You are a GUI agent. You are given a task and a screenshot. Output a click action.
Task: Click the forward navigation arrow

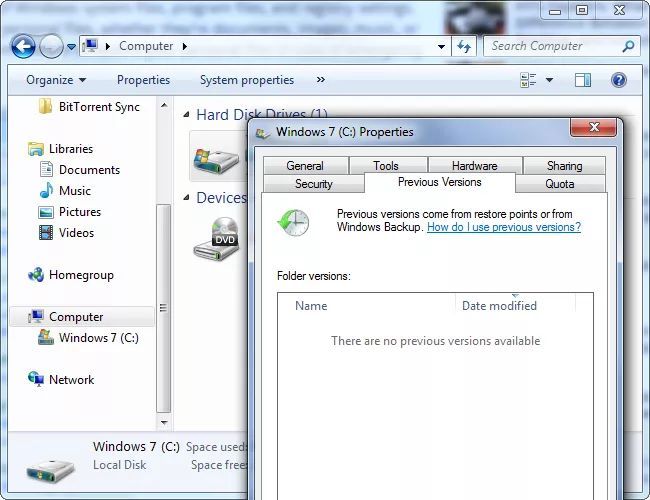[x=51, y=46]
